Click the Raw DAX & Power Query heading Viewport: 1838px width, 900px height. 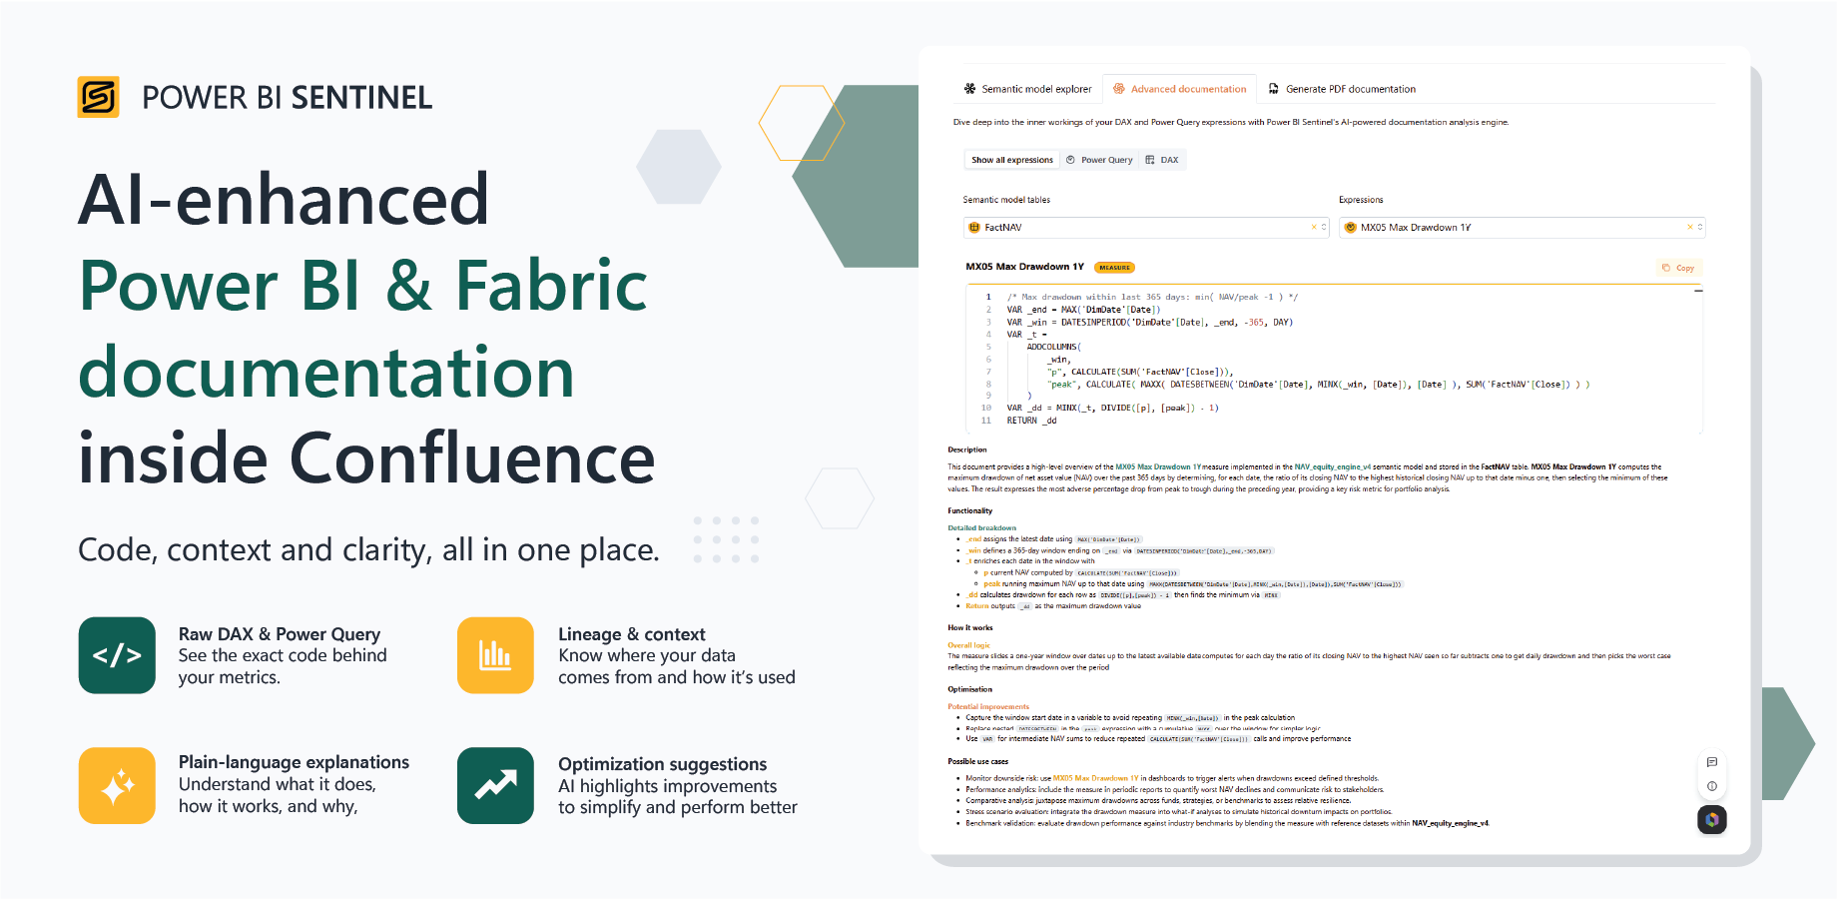point(279,634)
